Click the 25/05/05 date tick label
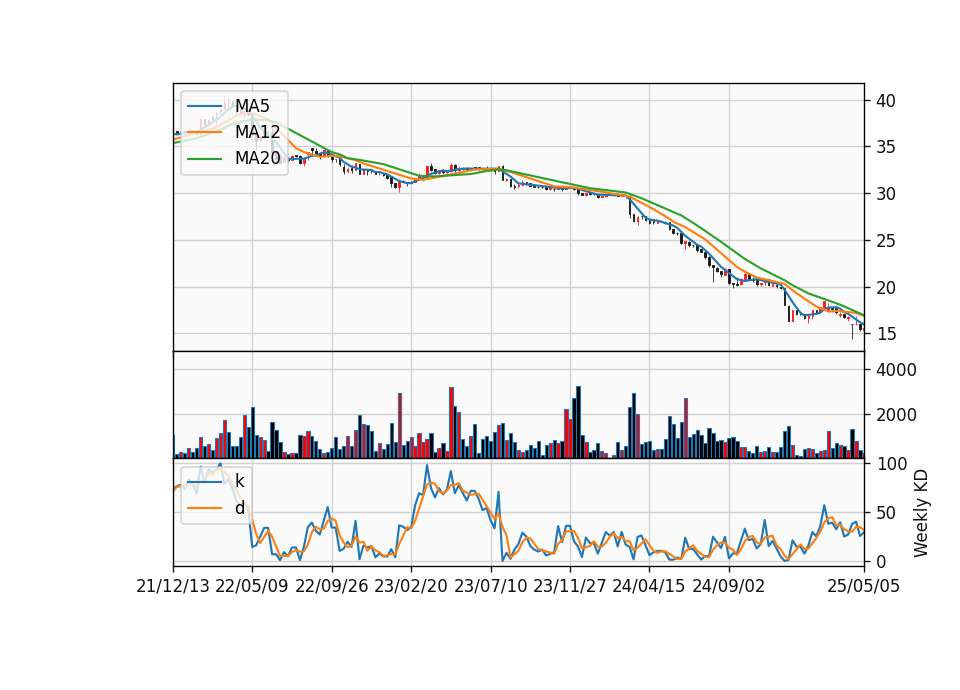The height and width of the screenshot is (690, 960). pyautogui.click(x=864, y=587)
